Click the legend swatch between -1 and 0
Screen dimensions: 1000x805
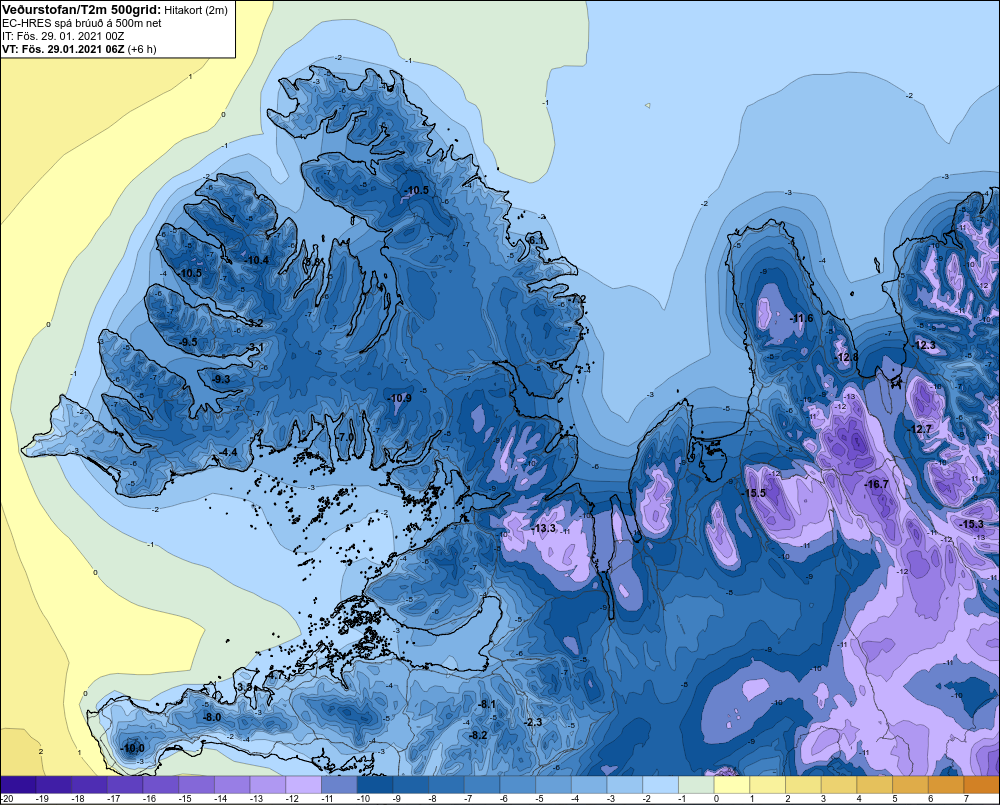click(x=696, y=785)
